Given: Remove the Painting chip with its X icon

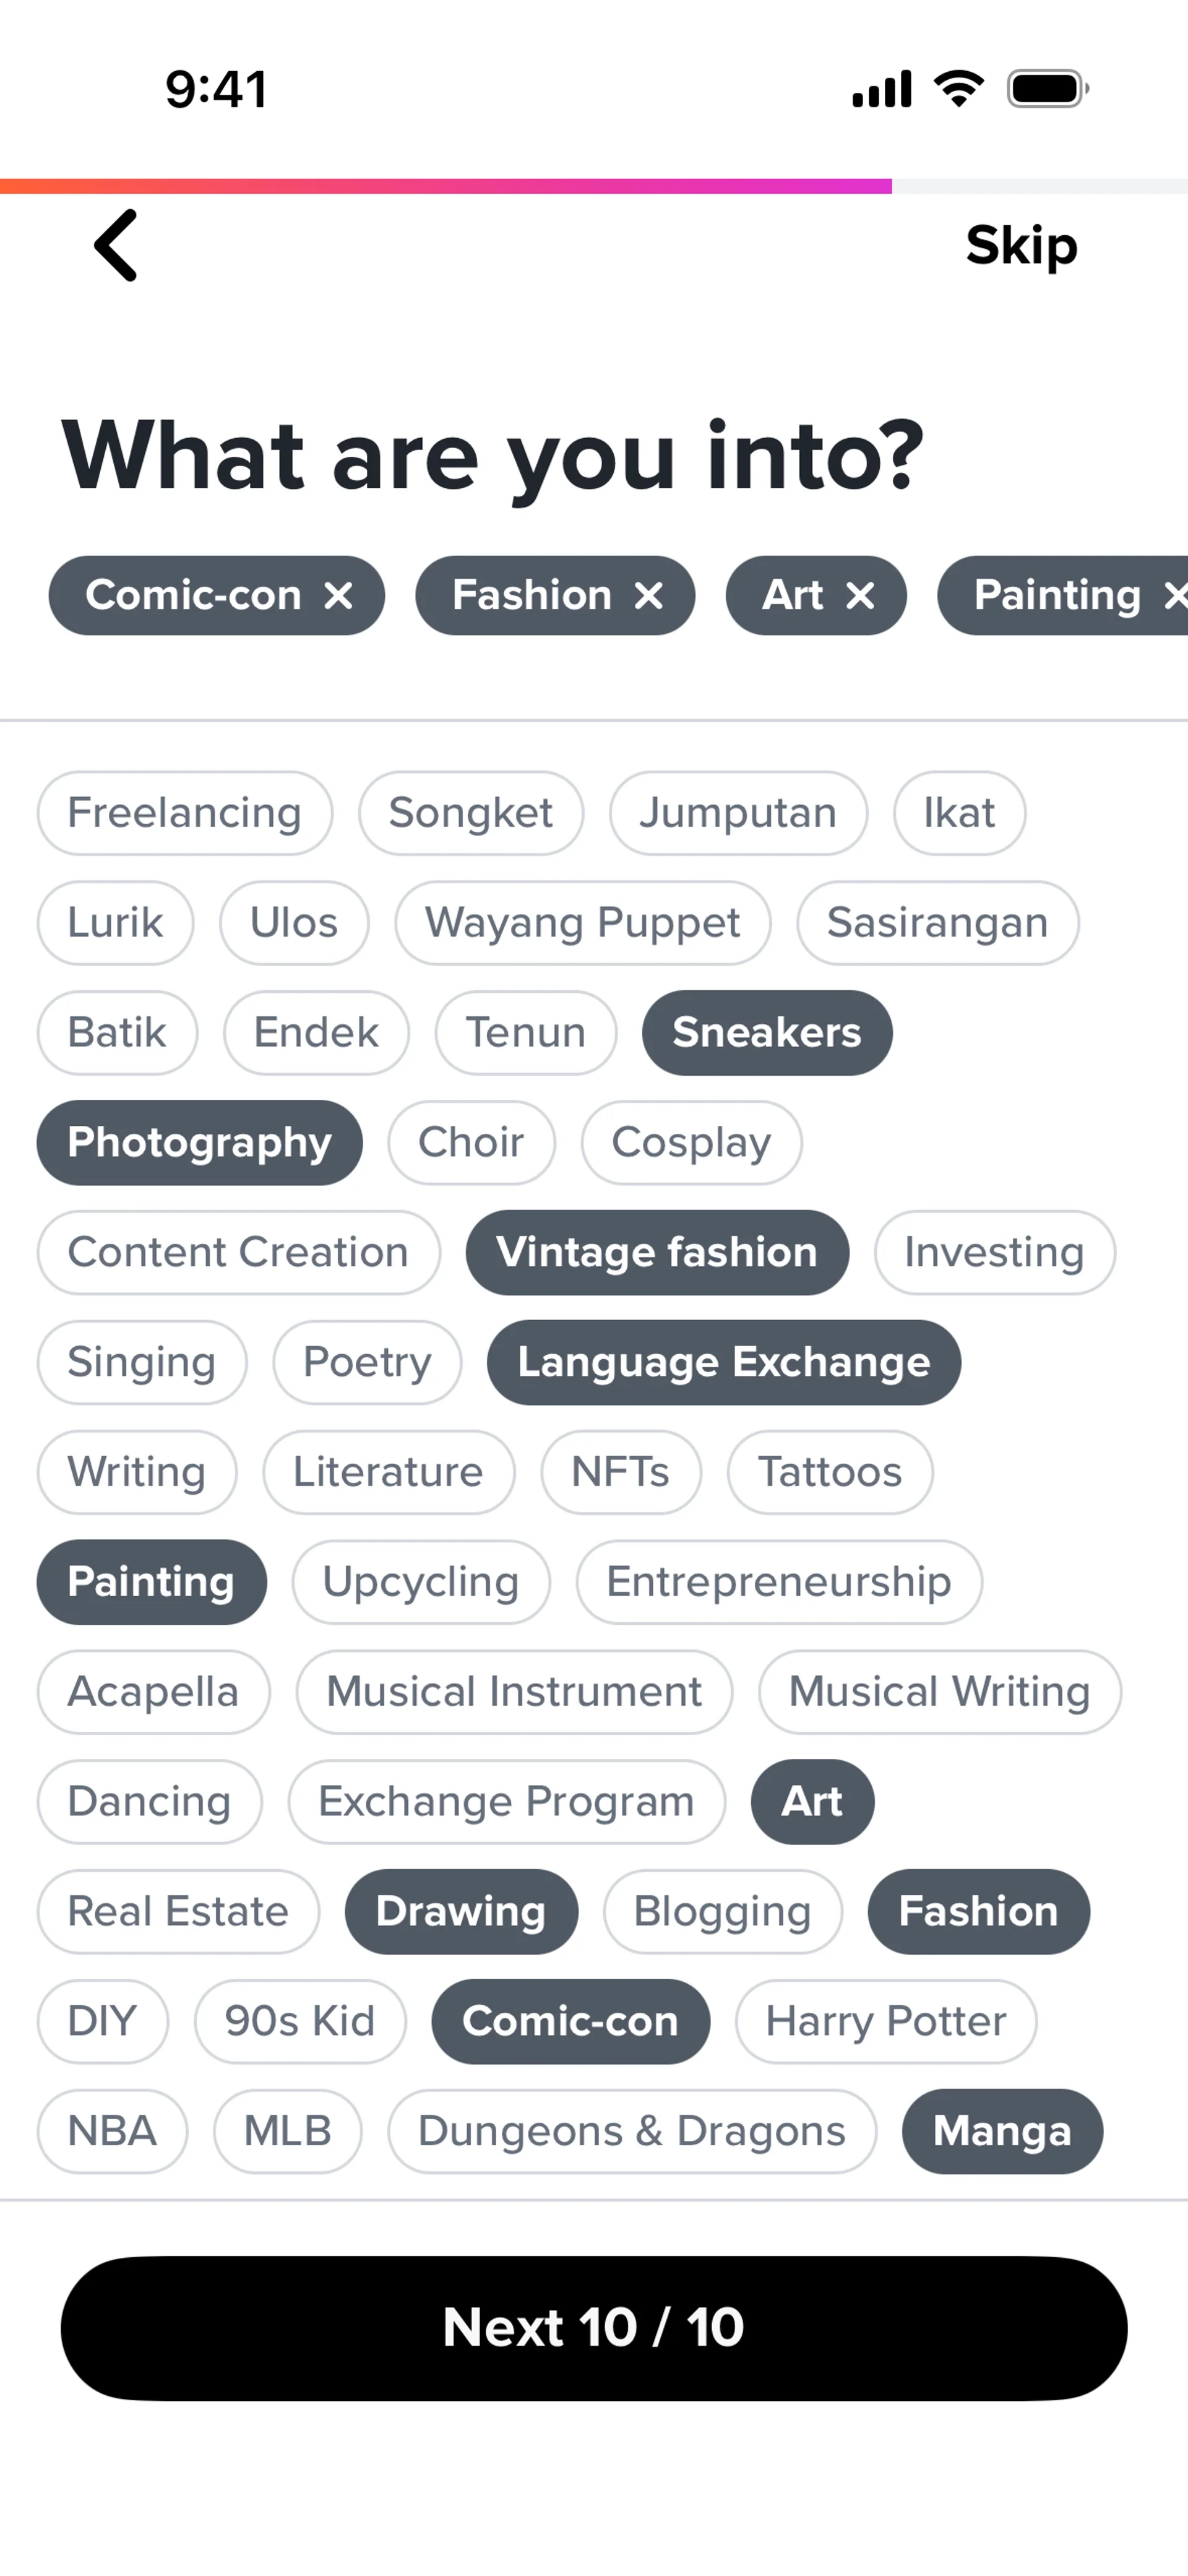Looking at the screenshot, I should click(1175, 596).
